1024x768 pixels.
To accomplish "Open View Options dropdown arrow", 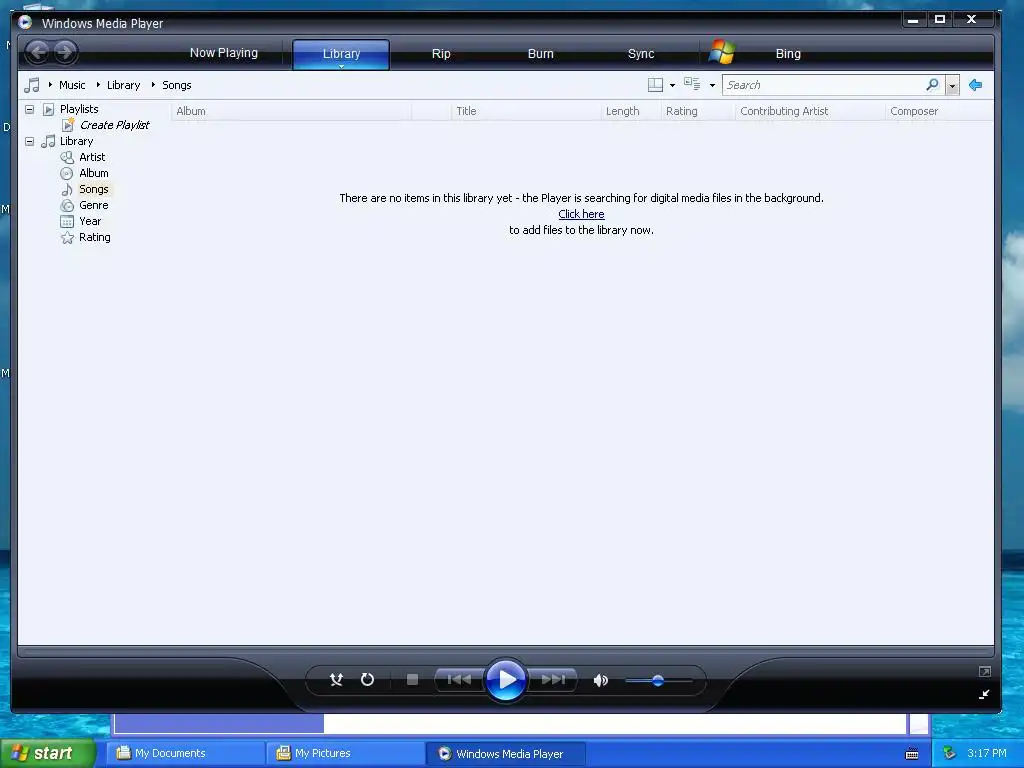I will [712, 86].
